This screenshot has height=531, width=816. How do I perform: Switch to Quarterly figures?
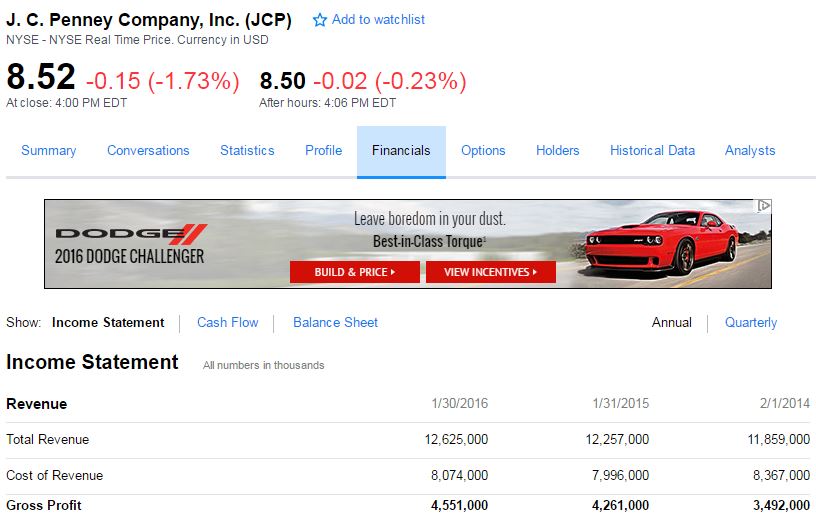pyautogui.click(x=751, y=323)
